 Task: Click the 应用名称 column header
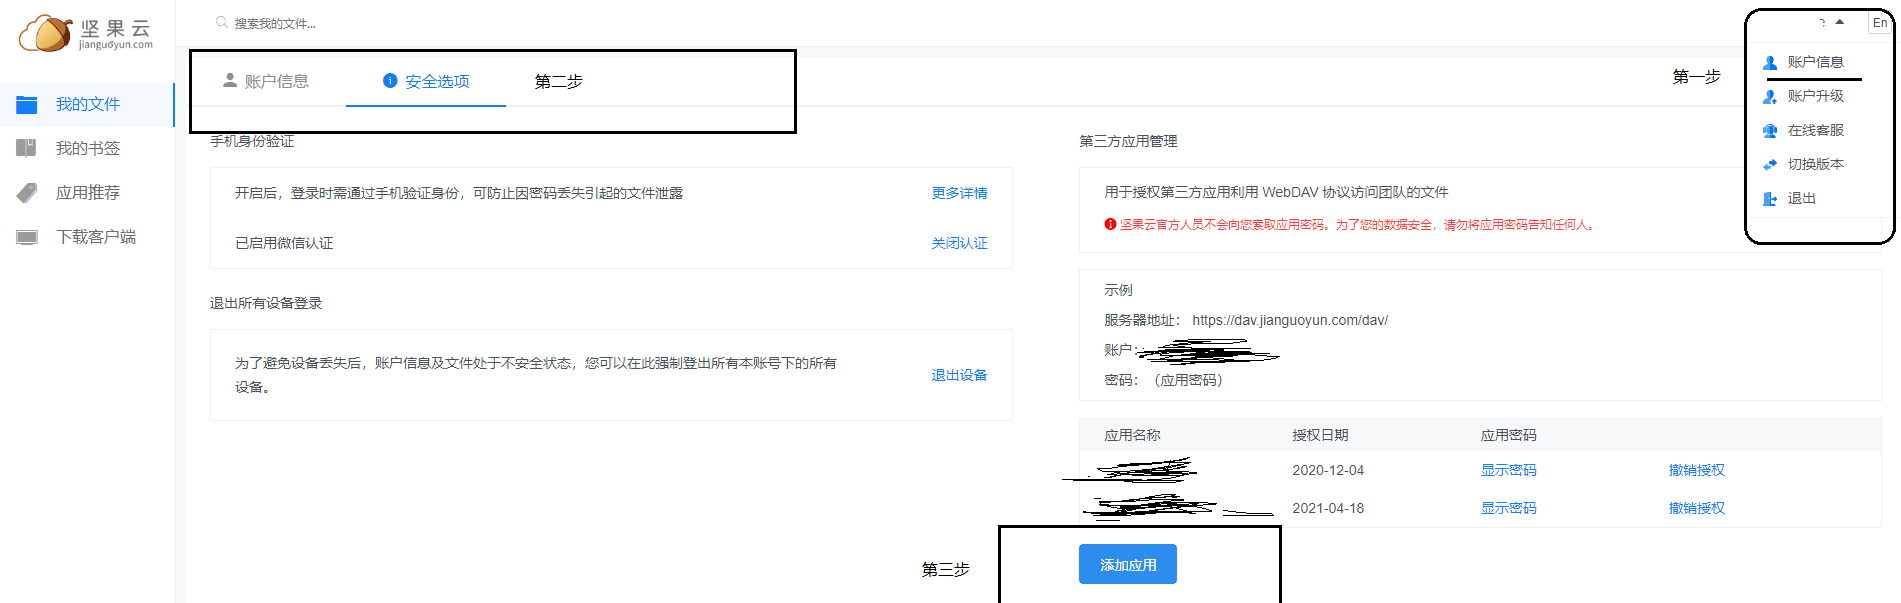tap(1132, 435)
